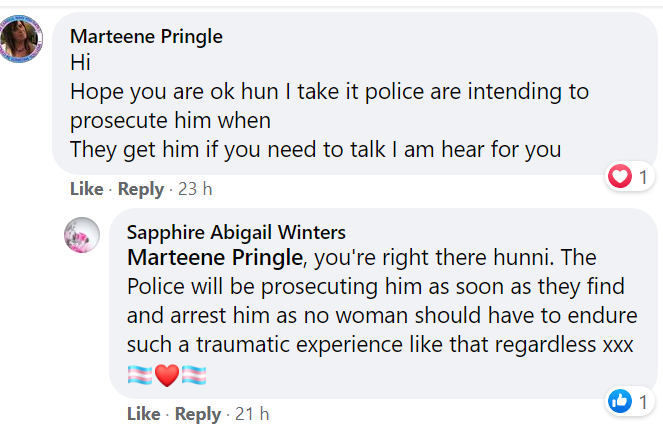Like Marteene Pringle's comment

point(87,189)
